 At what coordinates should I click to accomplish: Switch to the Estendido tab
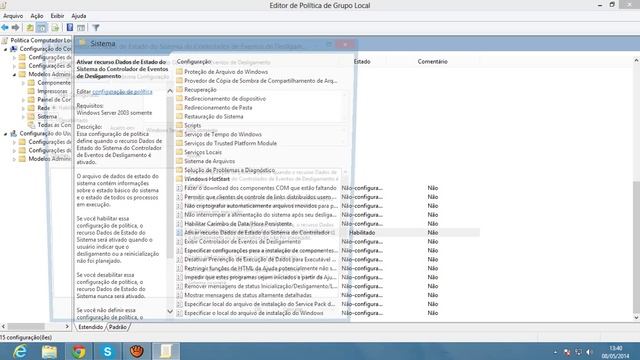tap(91, 327)
